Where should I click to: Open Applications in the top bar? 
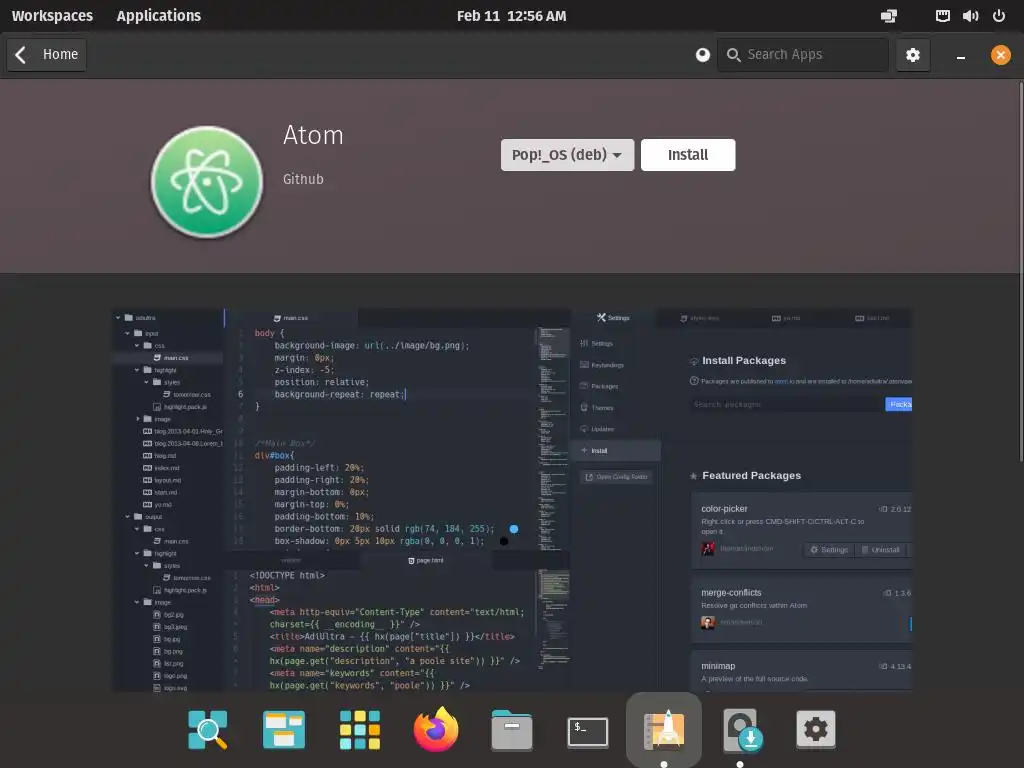click(159, 16)
